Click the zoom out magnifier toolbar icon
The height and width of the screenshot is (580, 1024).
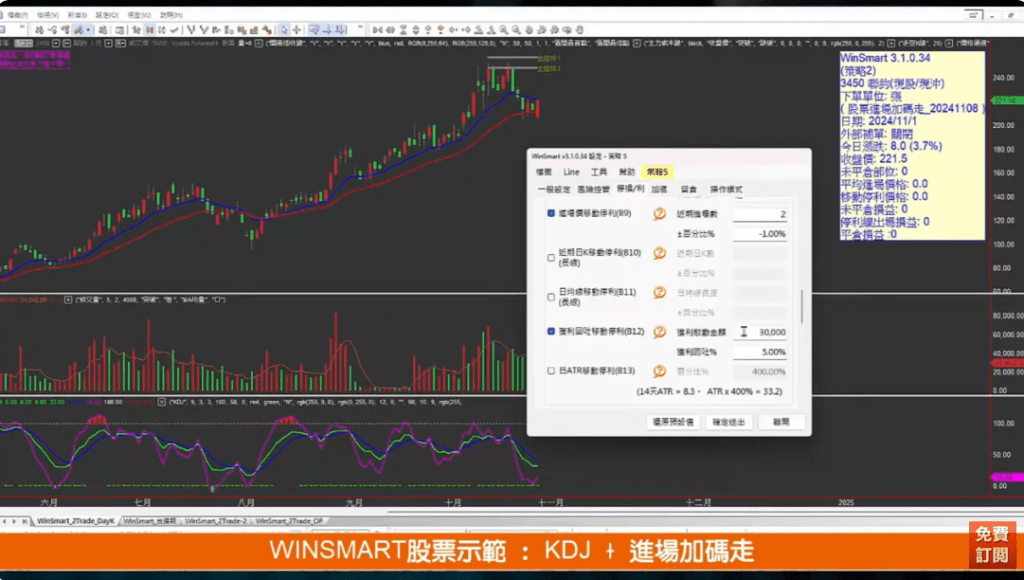517,30
